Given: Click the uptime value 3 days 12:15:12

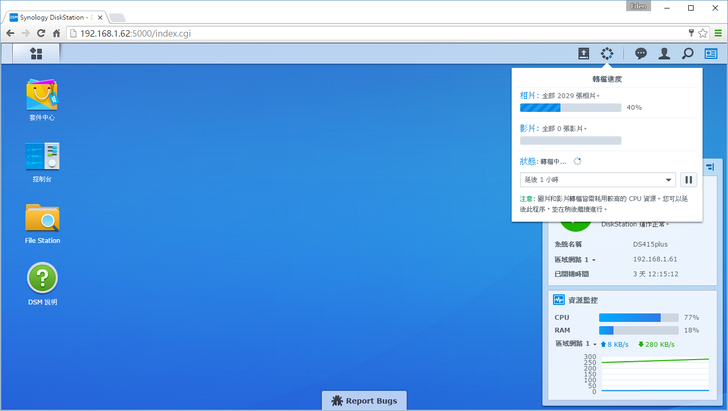Looking at the screenshot, I should 655,274.
